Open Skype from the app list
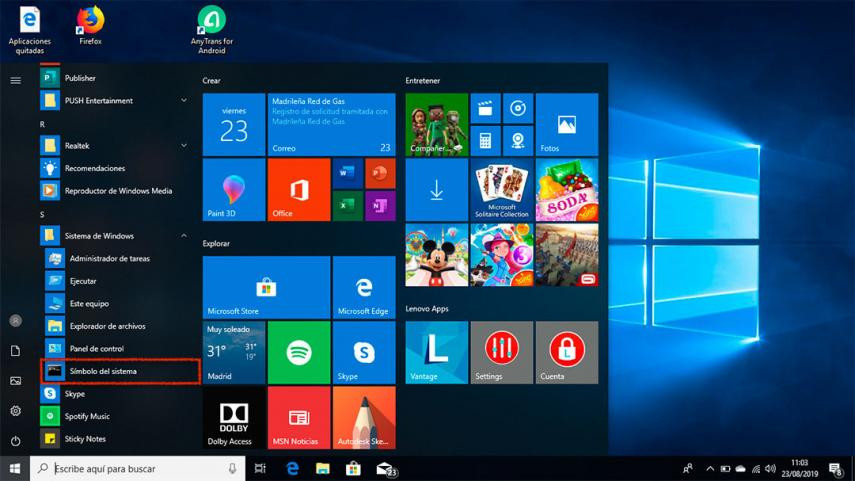 coord(115,394)
